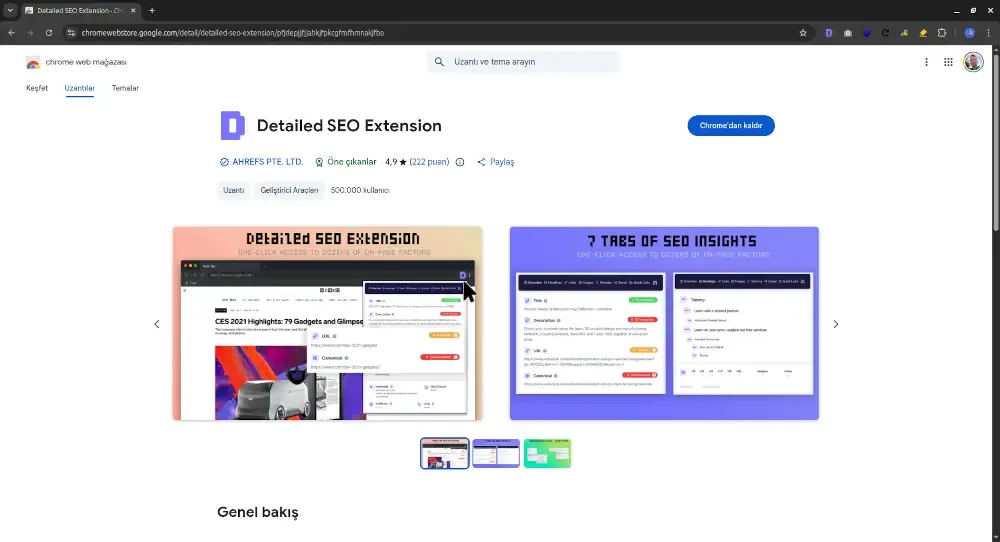The width and height of the screenshot is (1000, 542).
Task: Click the browser address bar URL
Action: [x=233, y=33]
